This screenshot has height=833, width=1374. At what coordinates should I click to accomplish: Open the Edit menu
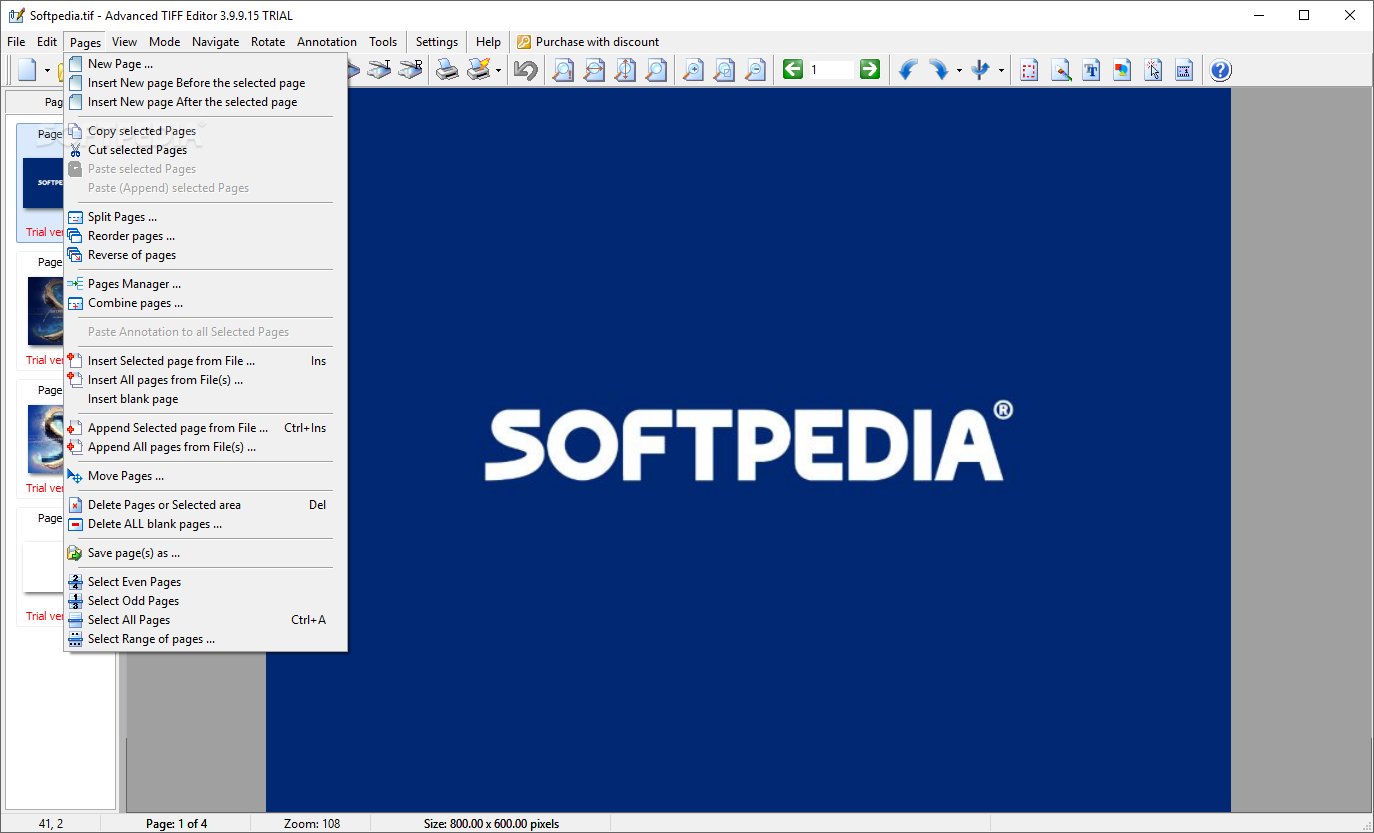coord(47,42)
